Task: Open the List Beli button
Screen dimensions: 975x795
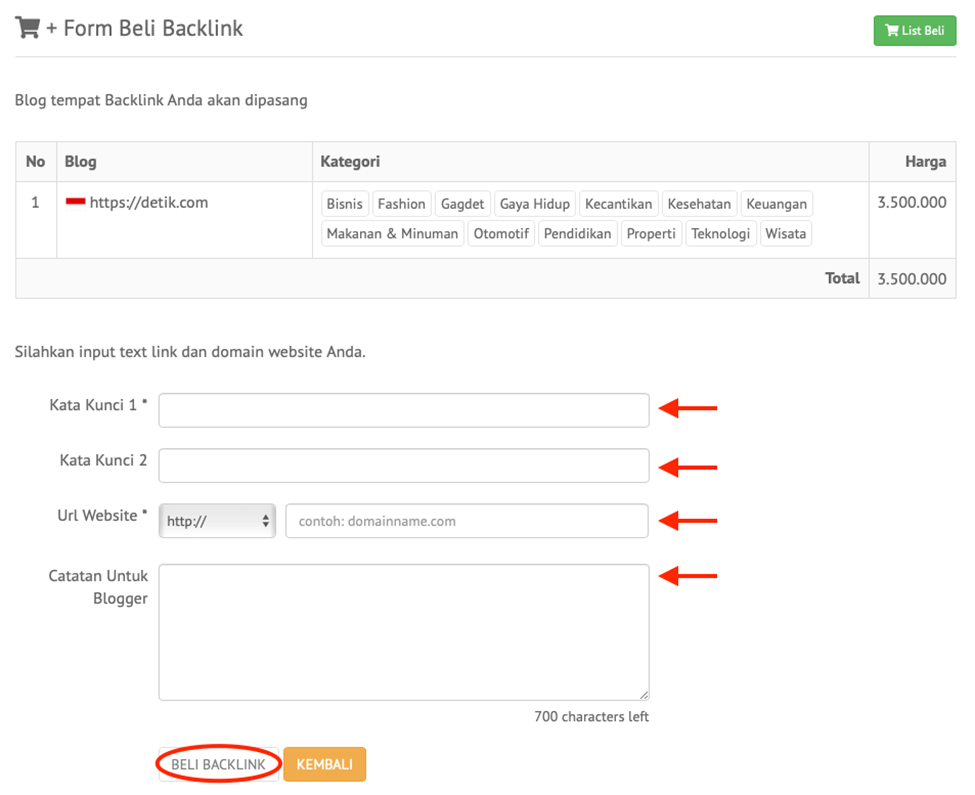Action: (x=914, y=30)
